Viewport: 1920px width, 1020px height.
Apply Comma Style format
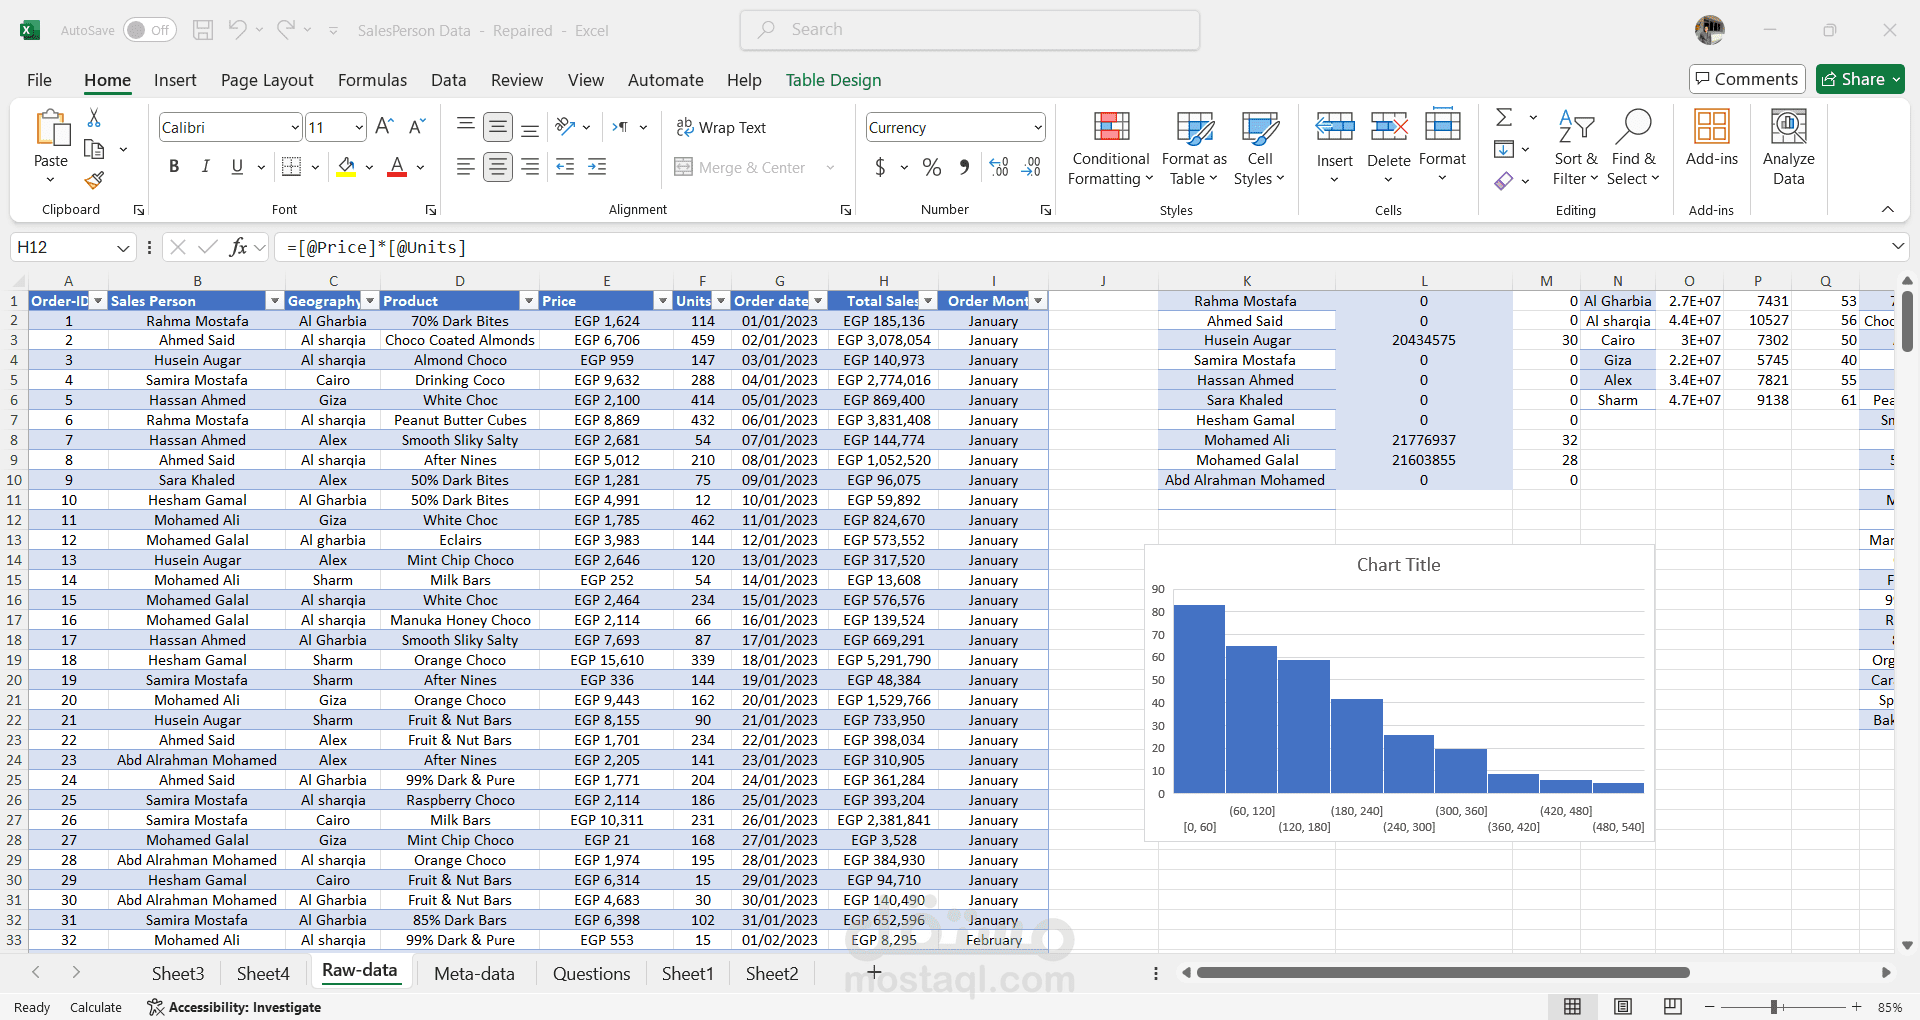964,167
